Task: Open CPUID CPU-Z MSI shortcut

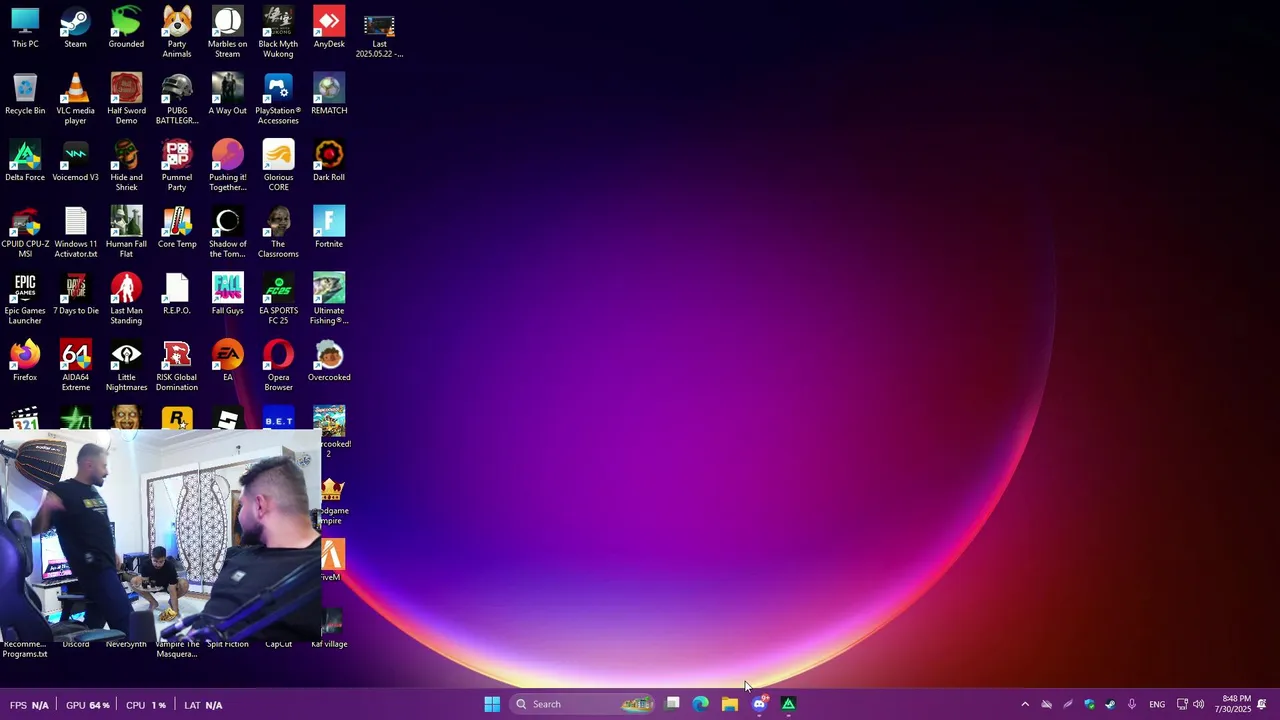Action: click(25, 233)
